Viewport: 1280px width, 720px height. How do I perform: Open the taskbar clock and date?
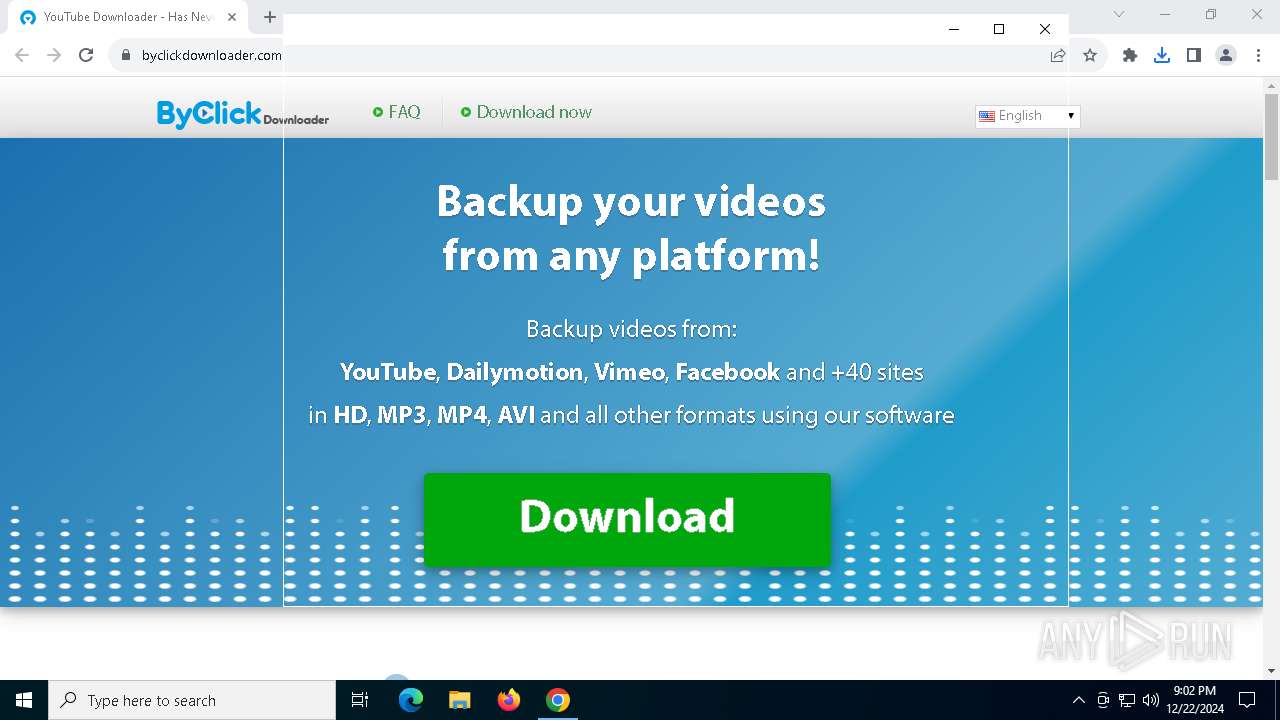tap(1195, 700)
